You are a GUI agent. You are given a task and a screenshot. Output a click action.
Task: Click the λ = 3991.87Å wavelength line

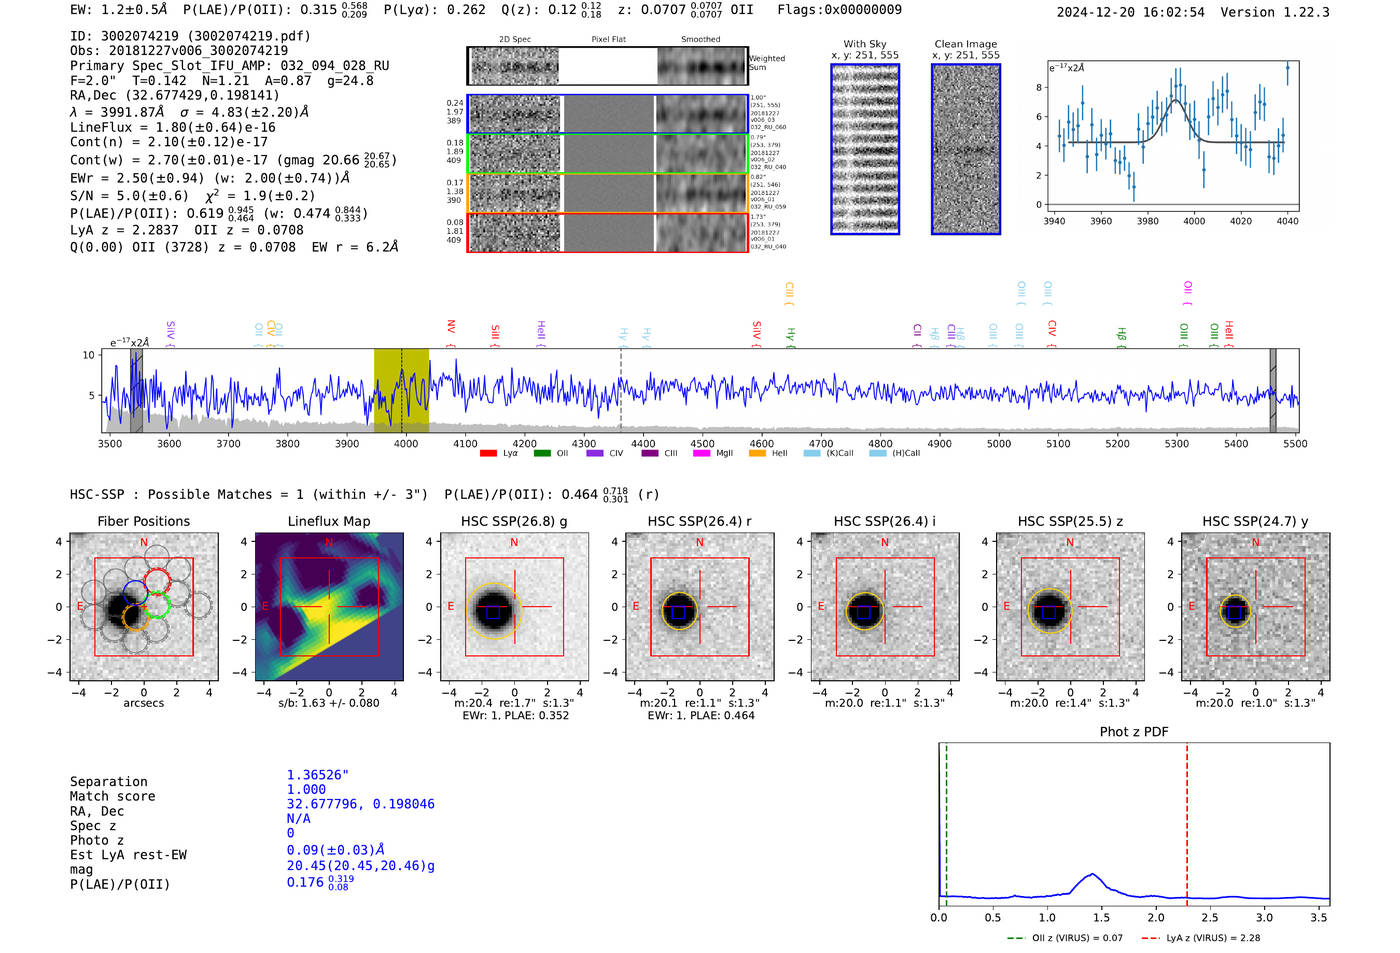190,112
